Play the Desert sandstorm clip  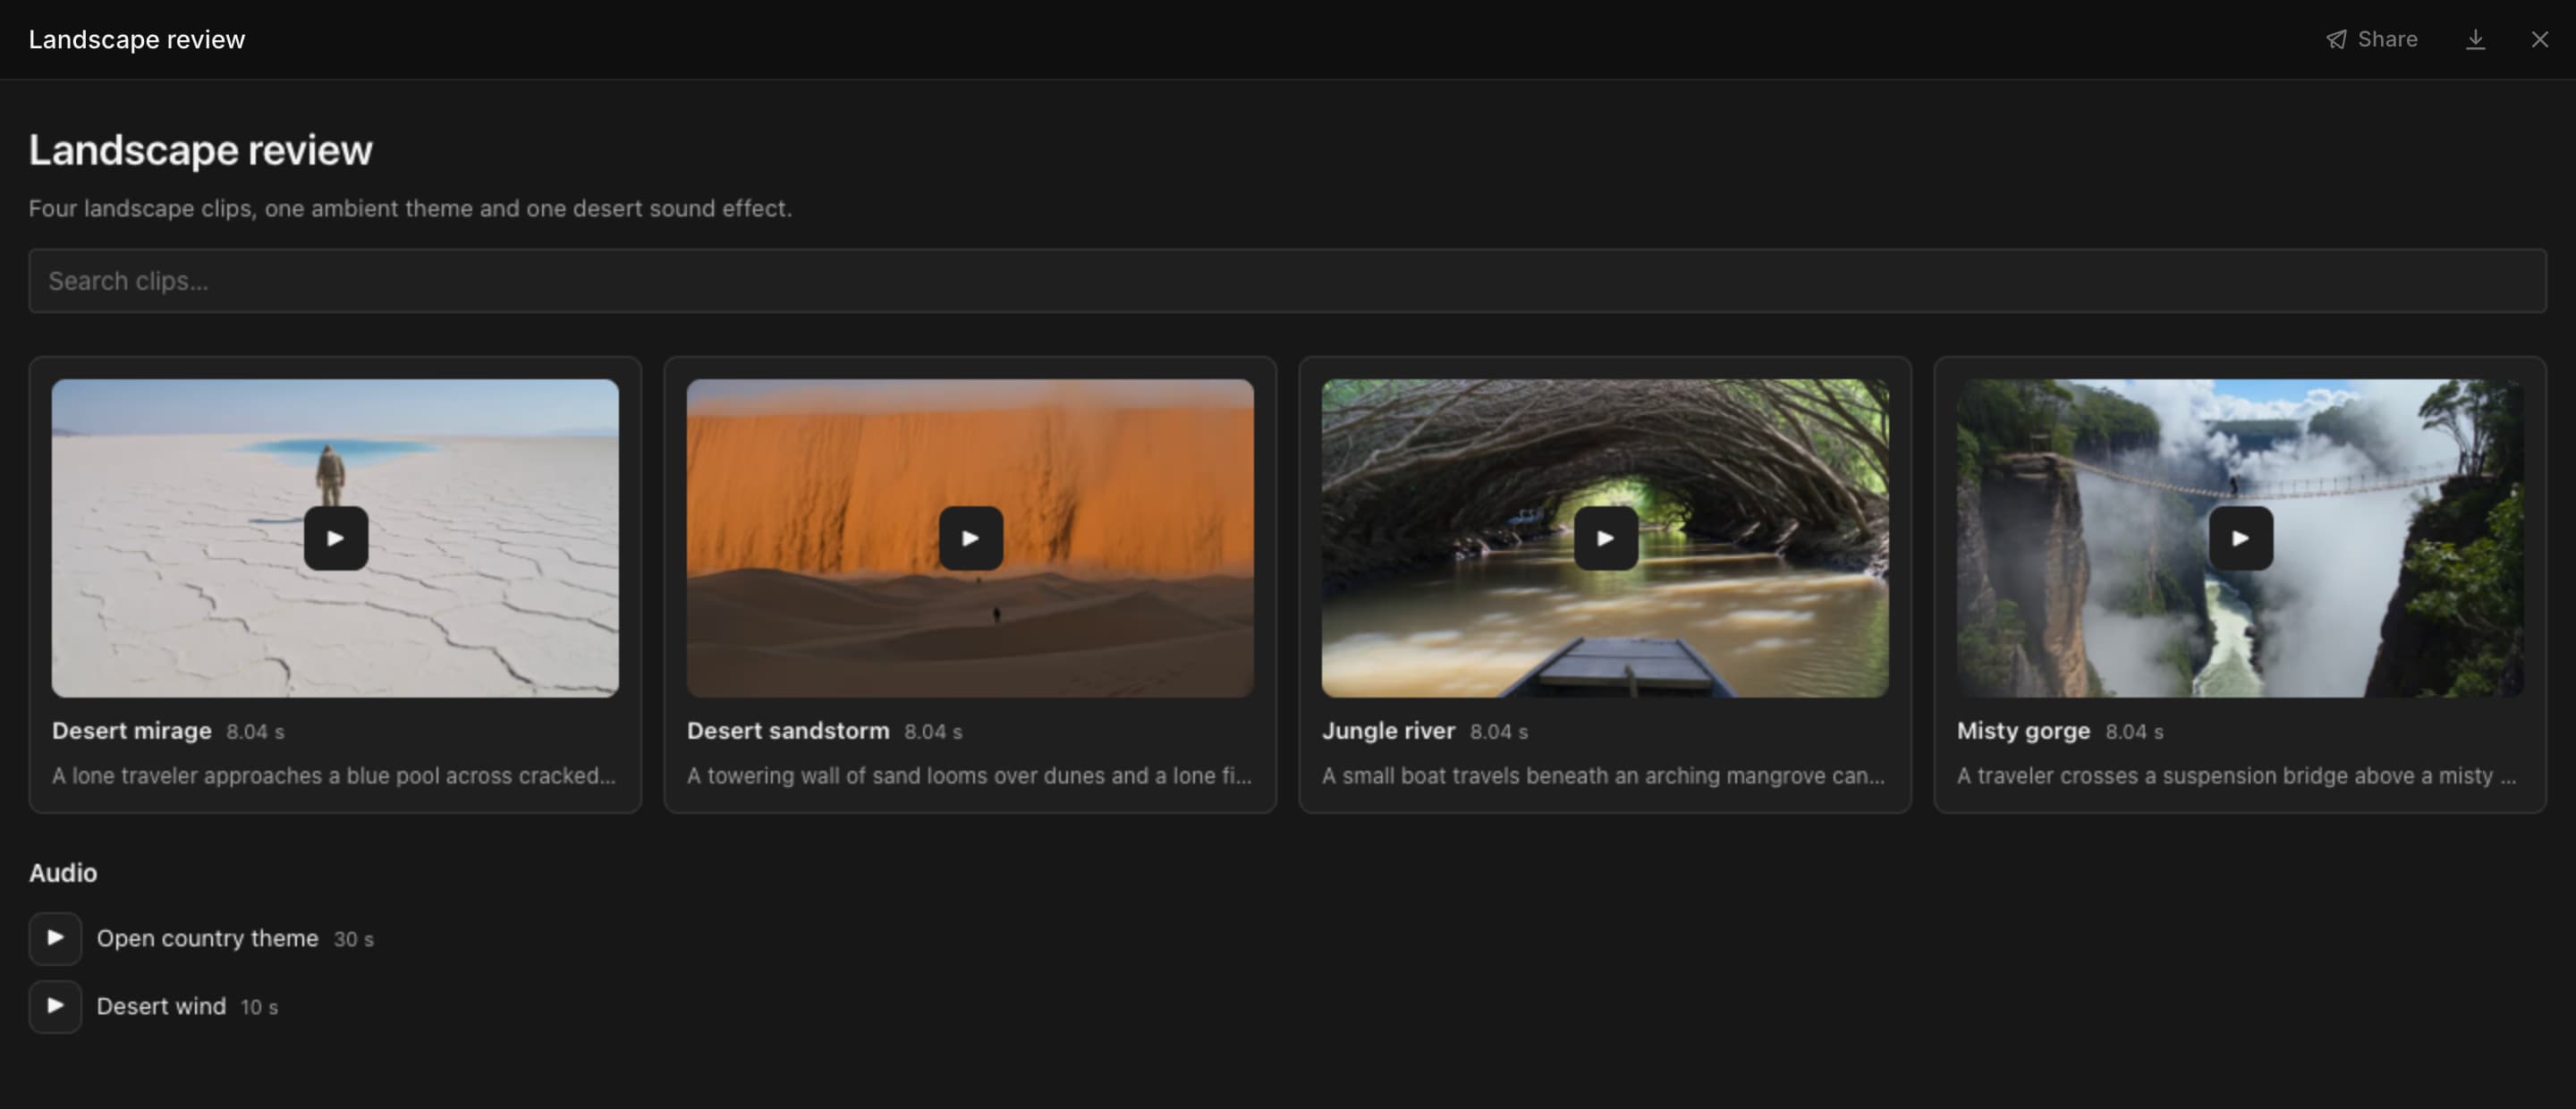tap(970, 538)
